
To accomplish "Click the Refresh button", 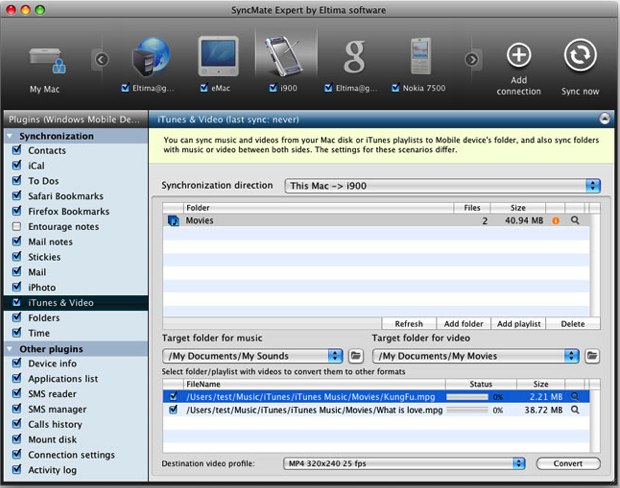I will pyautogui.click(x=409, y=323).
